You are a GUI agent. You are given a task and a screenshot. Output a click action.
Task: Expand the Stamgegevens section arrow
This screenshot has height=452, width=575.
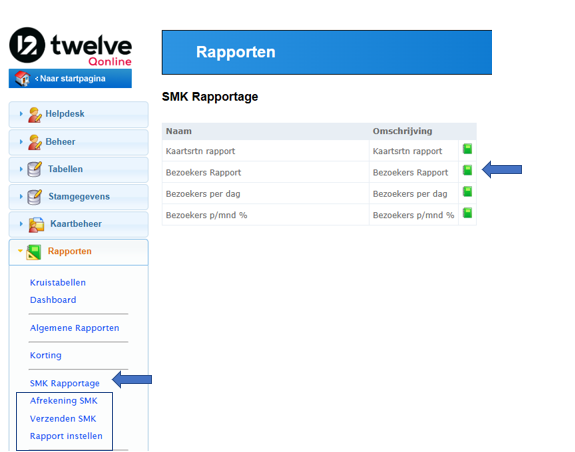(21, 196)
